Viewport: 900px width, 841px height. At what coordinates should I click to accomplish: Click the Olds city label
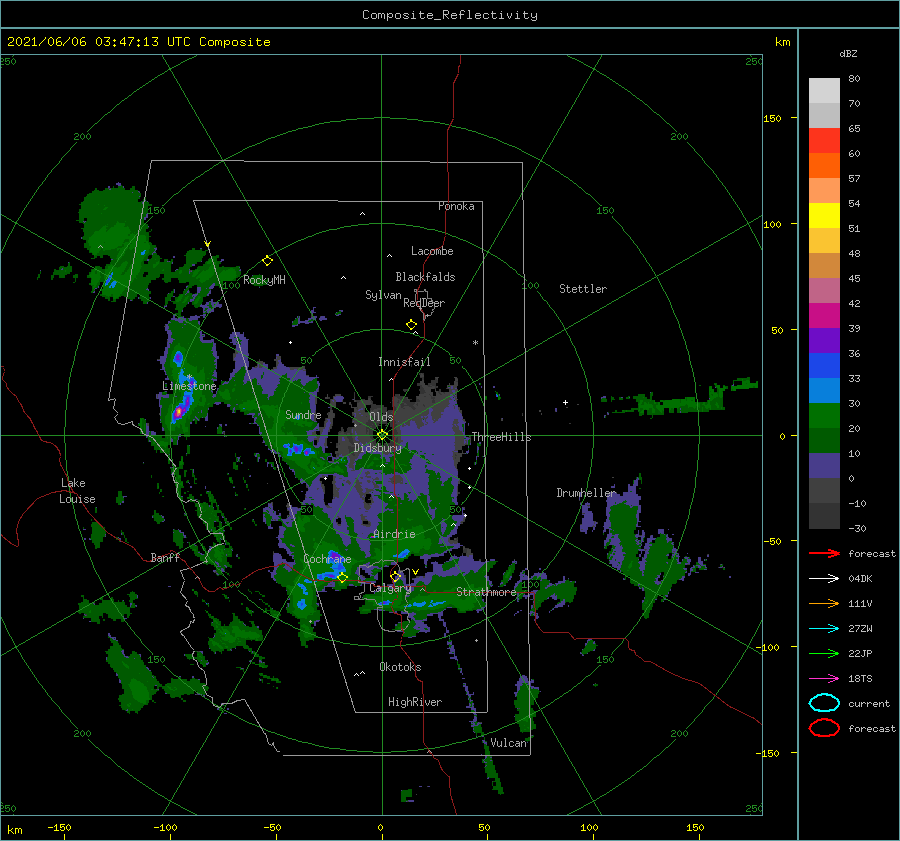click(x=381, y=417)
